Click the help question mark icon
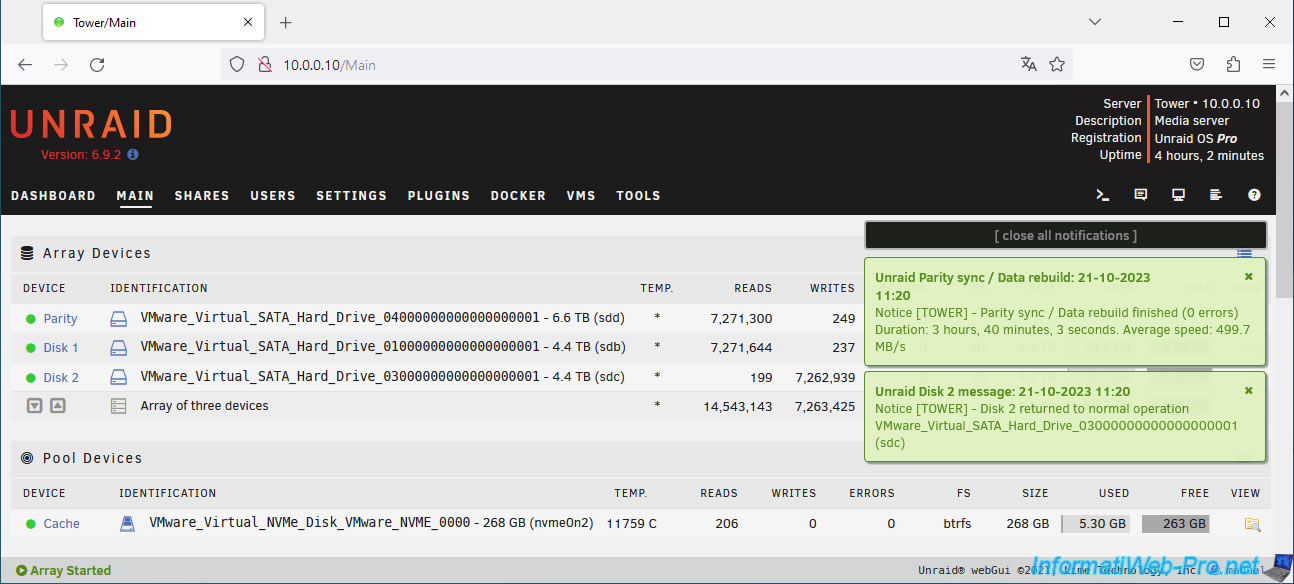Screen dimensions: 1294x584 [x=1254, y=195]
